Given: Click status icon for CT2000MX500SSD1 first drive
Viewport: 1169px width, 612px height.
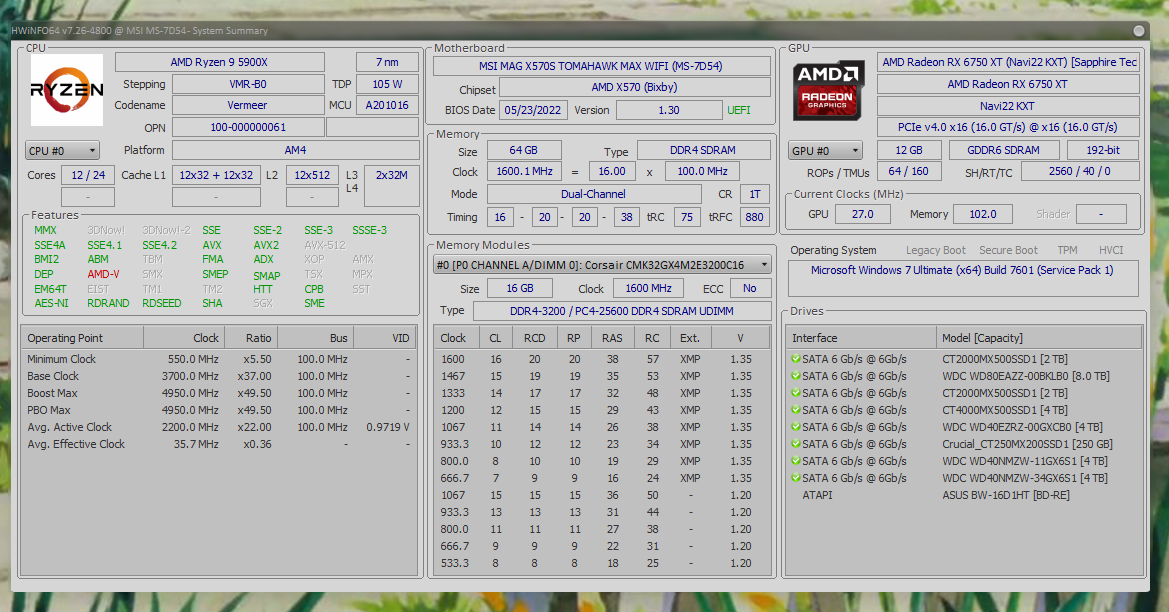Looking at the screenshot, I should click(796, 359).
